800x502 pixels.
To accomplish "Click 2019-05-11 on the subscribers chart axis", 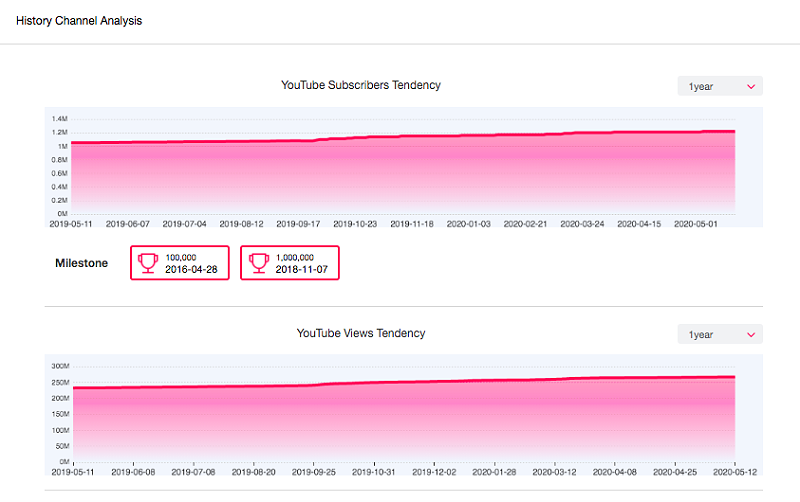I will click(72, 224).
